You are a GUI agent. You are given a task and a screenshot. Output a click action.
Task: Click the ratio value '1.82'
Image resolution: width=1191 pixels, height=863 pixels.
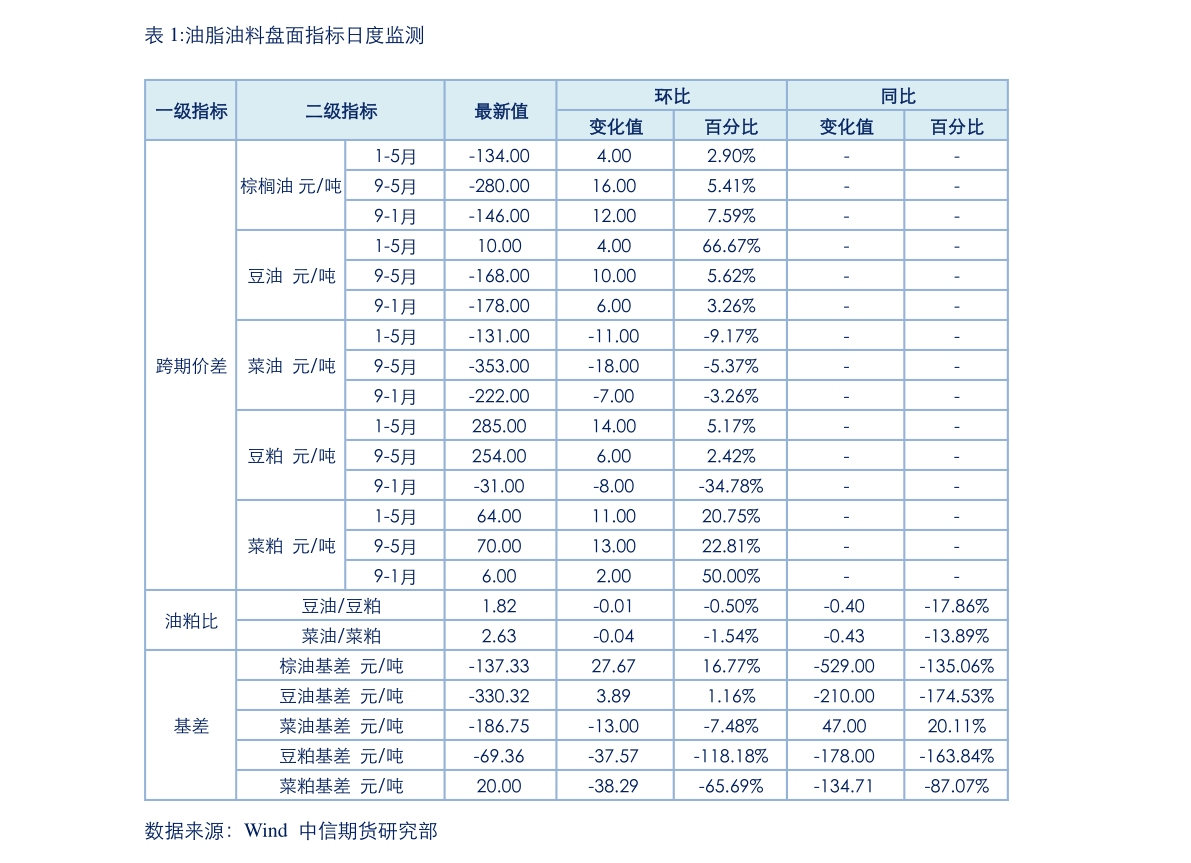click(x=499, y=606)
